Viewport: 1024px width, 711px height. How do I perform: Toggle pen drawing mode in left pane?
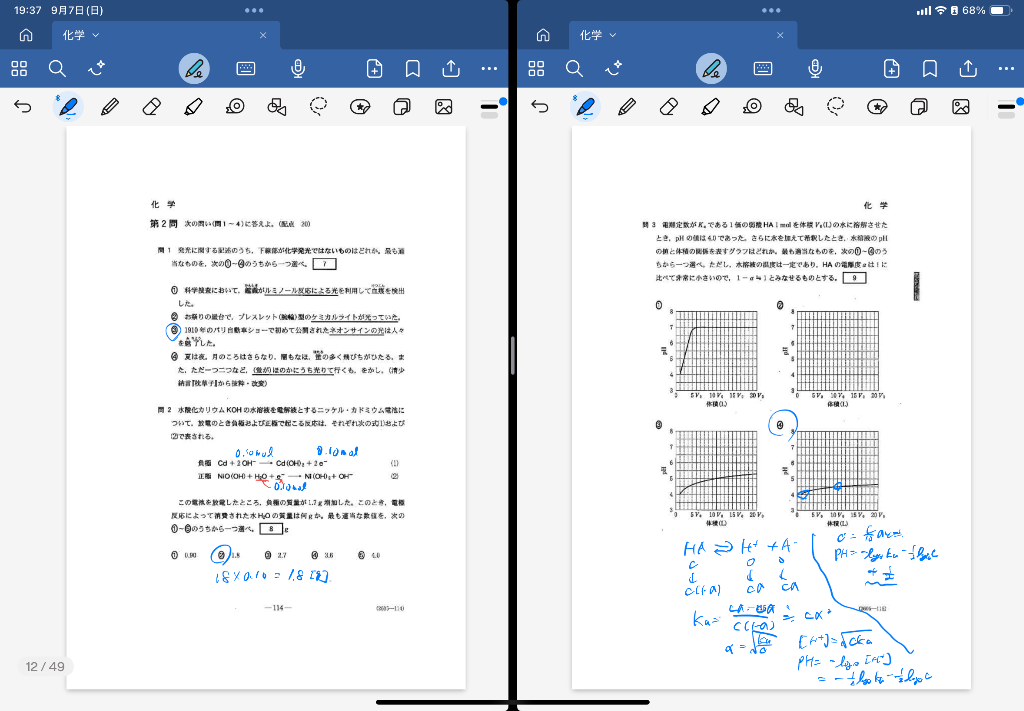(194, 68)
